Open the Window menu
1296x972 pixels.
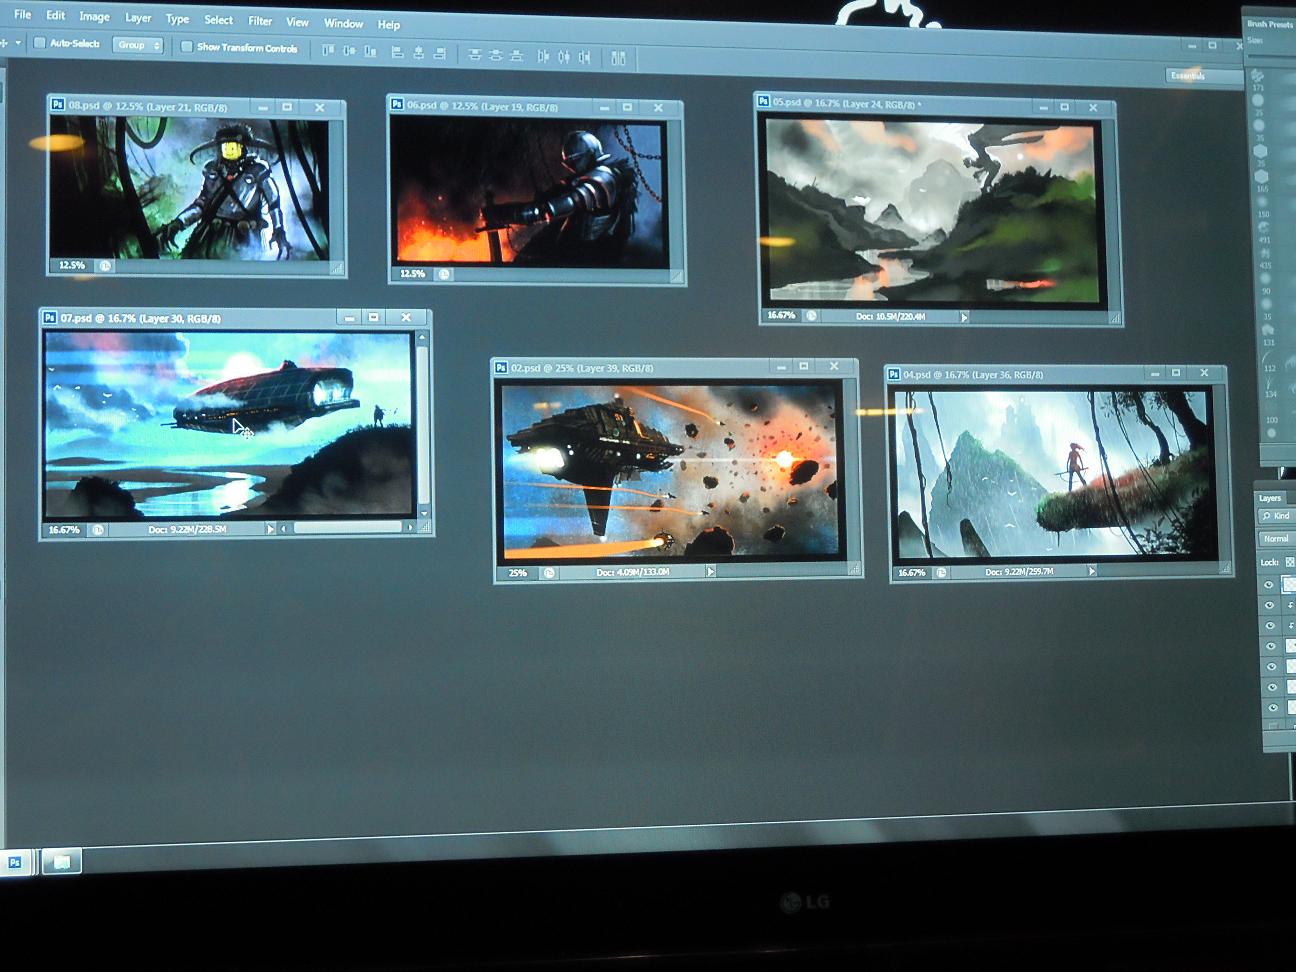(x=343, y=23)
